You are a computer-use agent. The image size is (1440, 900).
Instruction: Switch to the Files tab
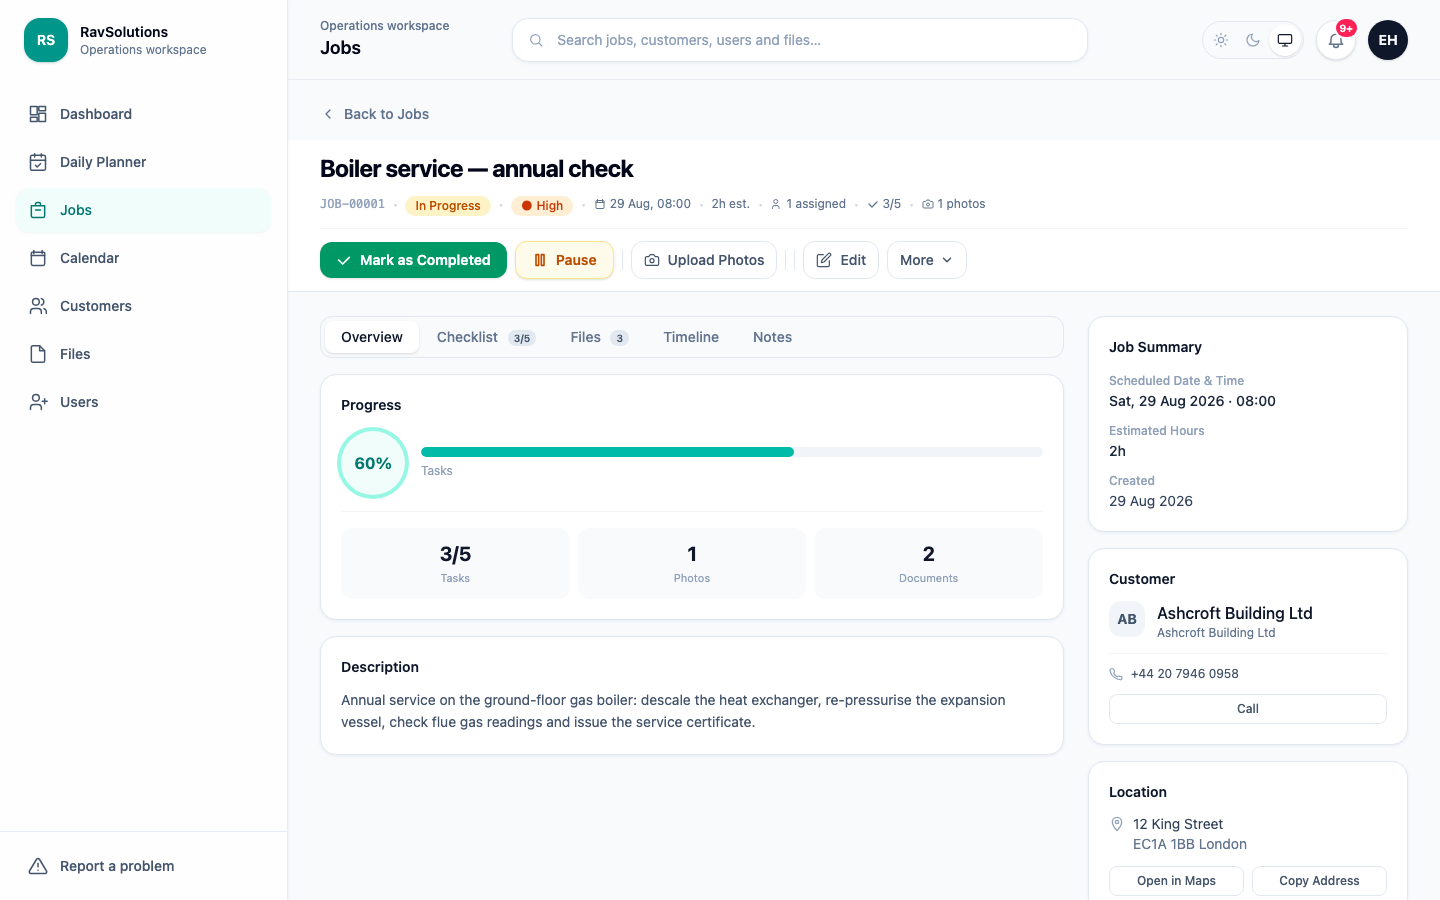point(599,337)
